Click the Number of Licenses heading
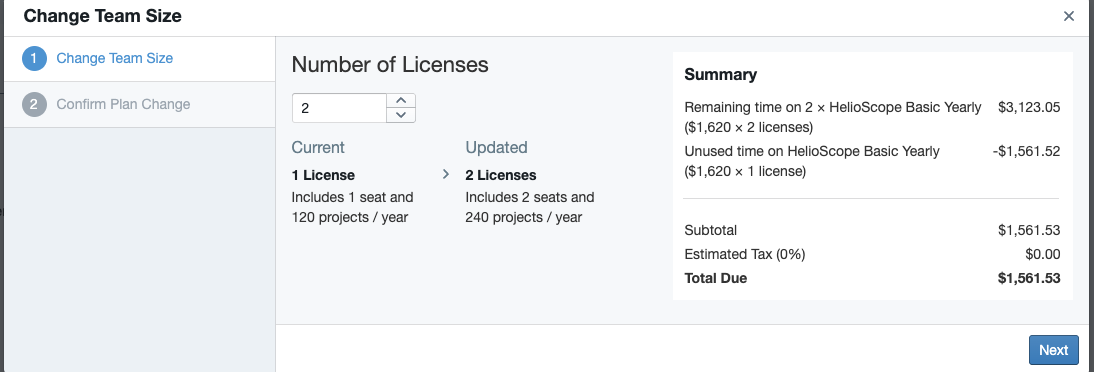Image resolution: width=1094 pixels, height=372 pixels. tap(390, 65)
